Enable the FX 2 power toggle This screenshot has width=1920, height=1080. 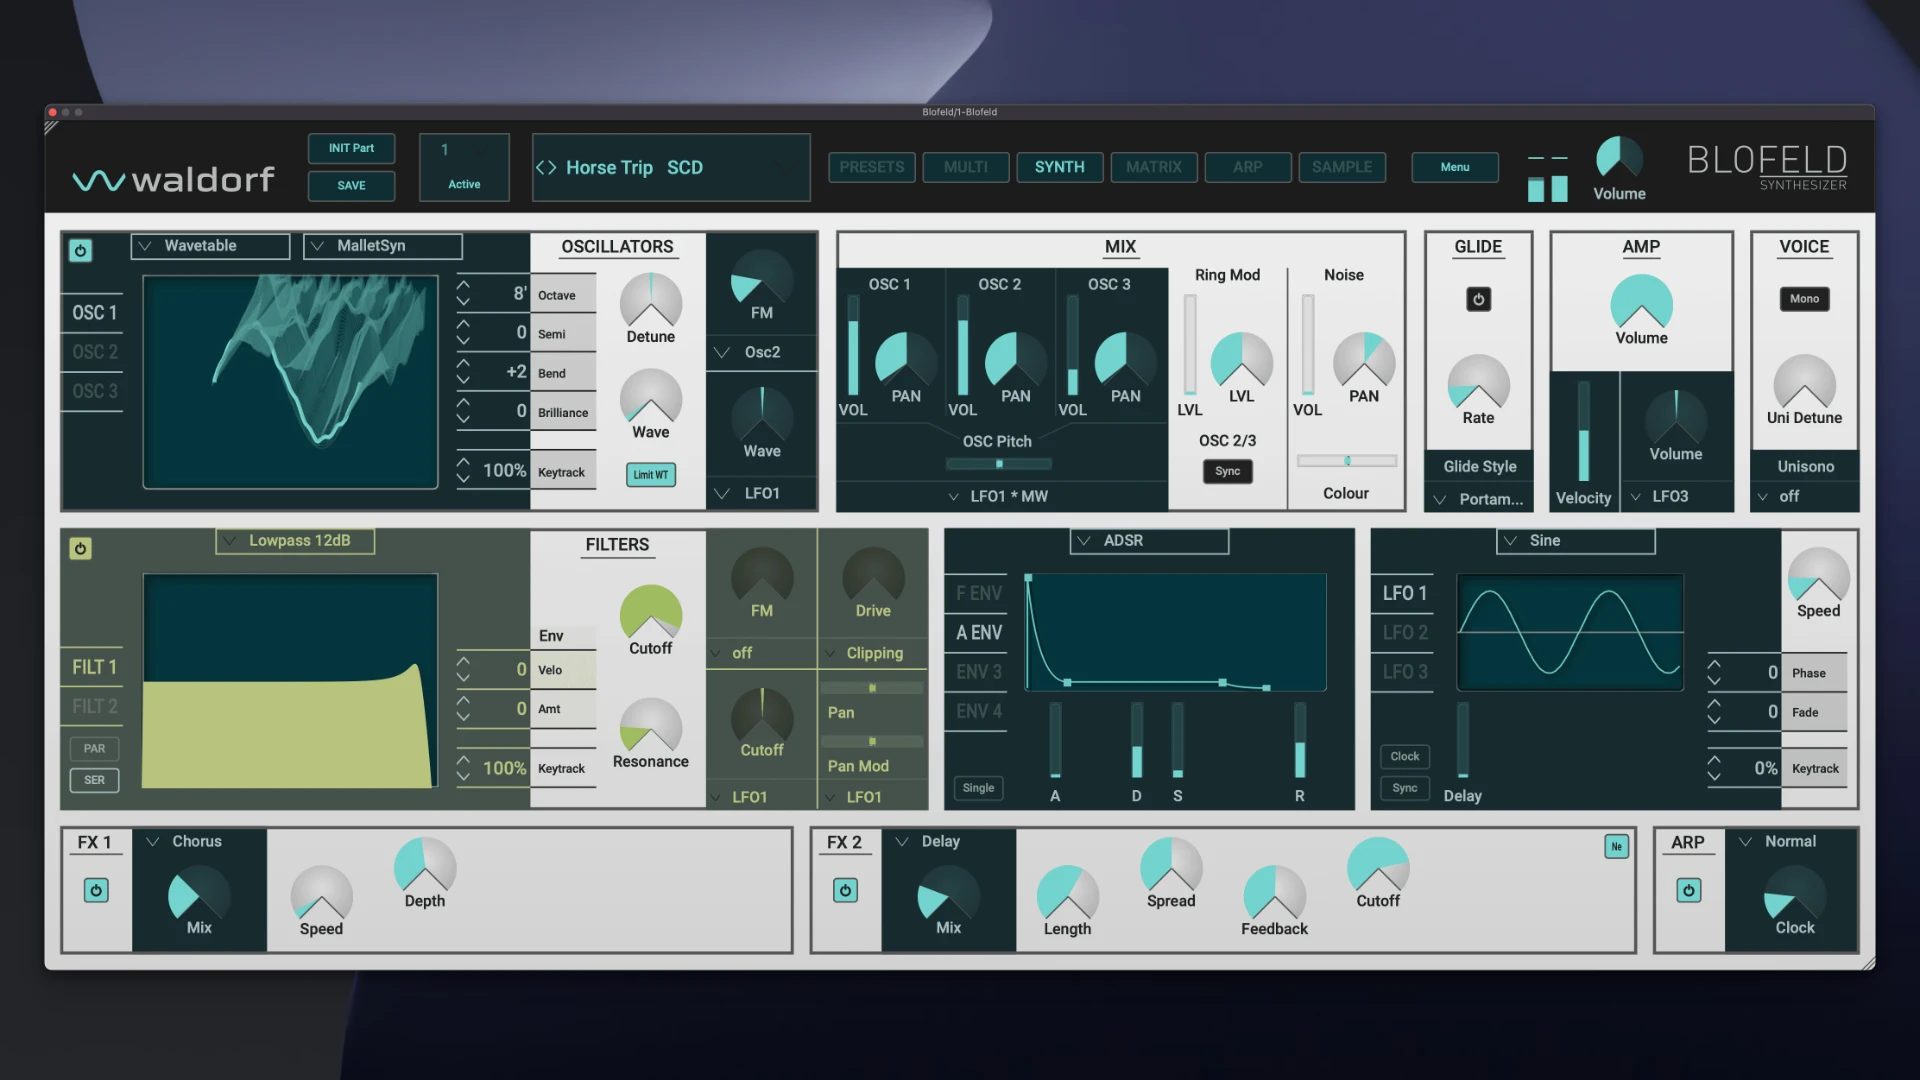(x=845, y=890)
